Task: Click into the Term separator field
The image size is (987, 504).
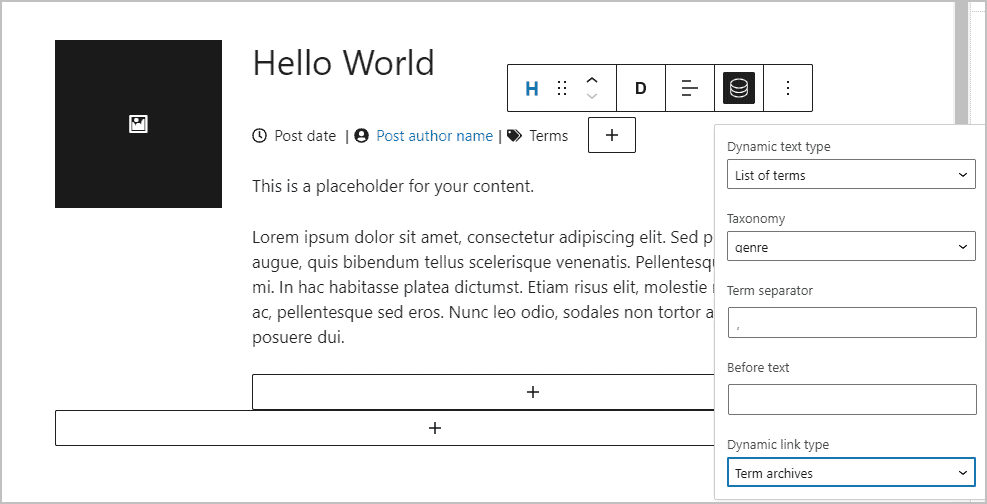Action: pos(852,322)
